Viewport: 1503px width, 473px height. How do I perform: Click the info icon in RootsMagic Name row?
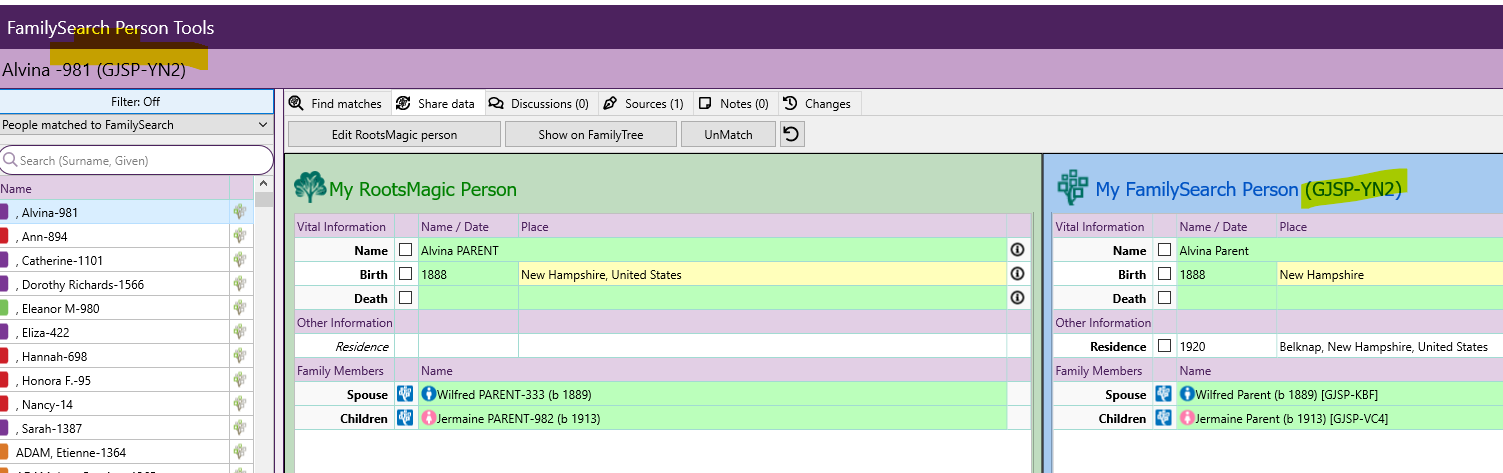point(1018,250)
